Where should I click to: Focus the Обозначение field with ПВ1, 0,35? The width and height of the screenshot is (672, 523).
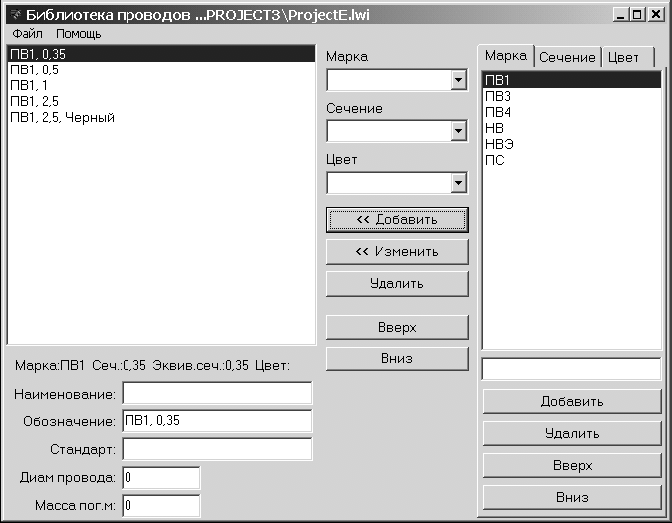(x=217, y=421)
